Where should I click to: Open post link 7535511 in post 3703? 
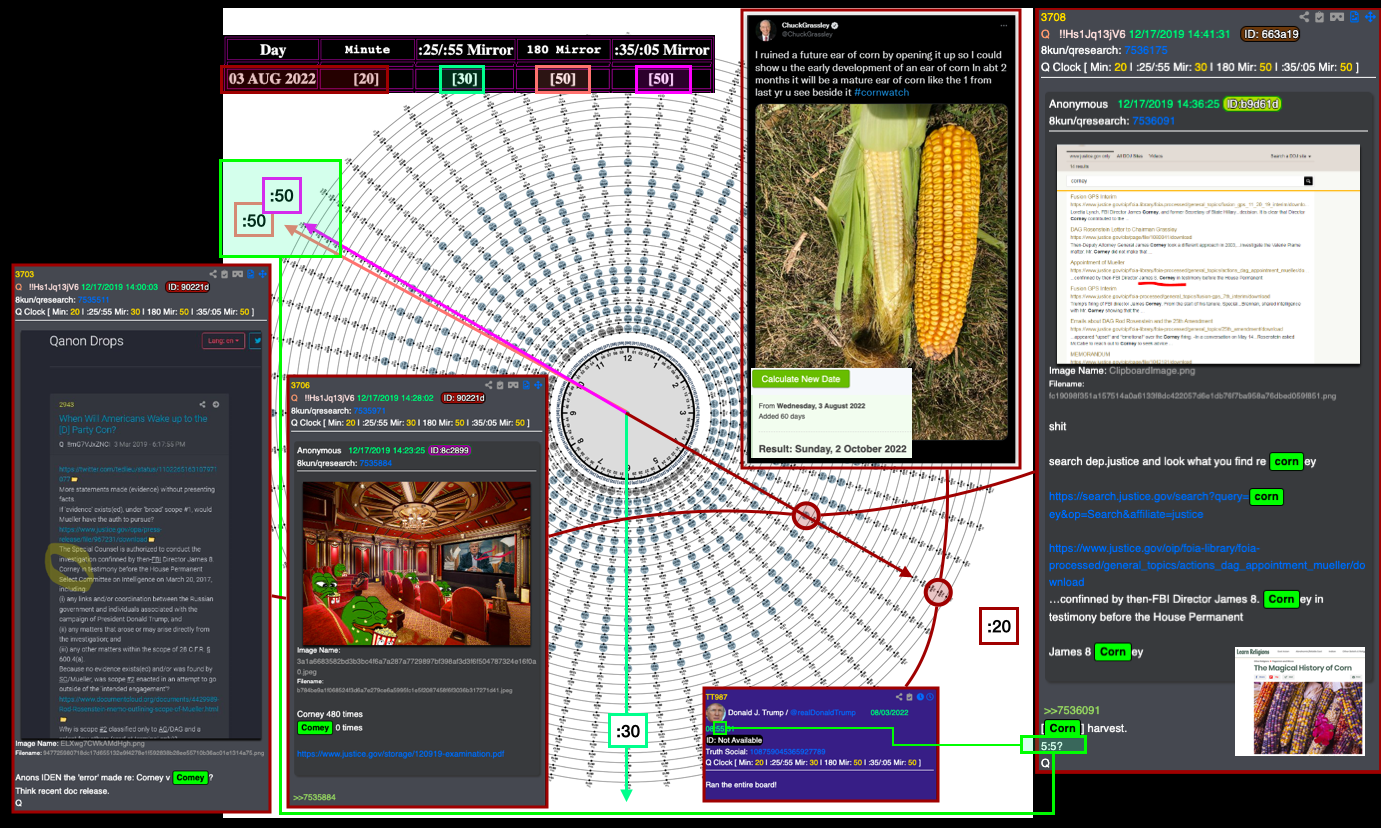tap(93, 300)
